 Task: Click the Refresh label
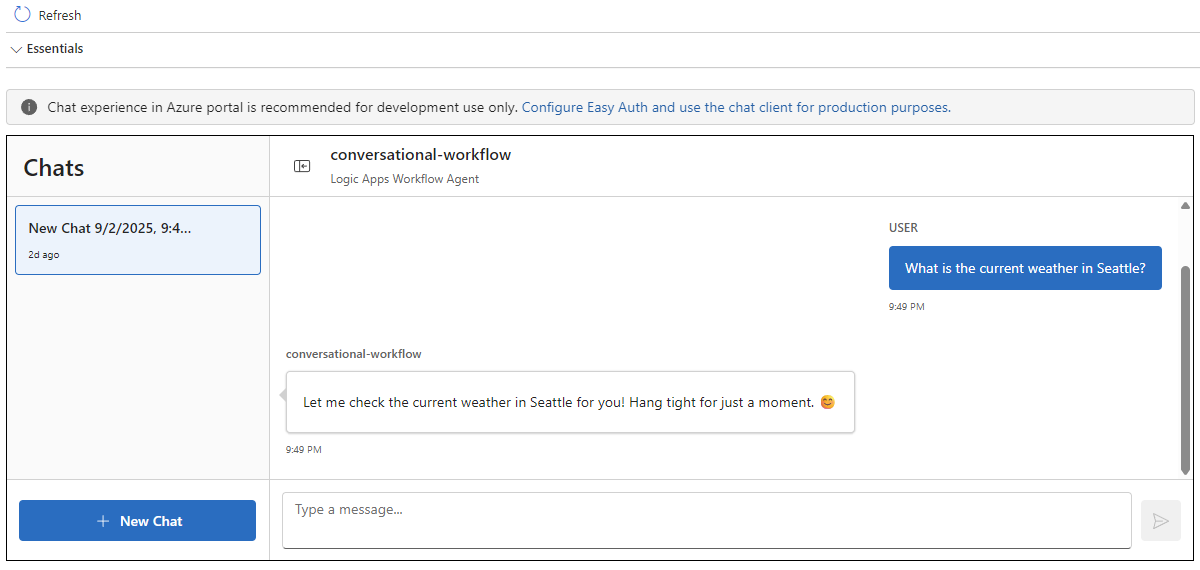(60, 16)
